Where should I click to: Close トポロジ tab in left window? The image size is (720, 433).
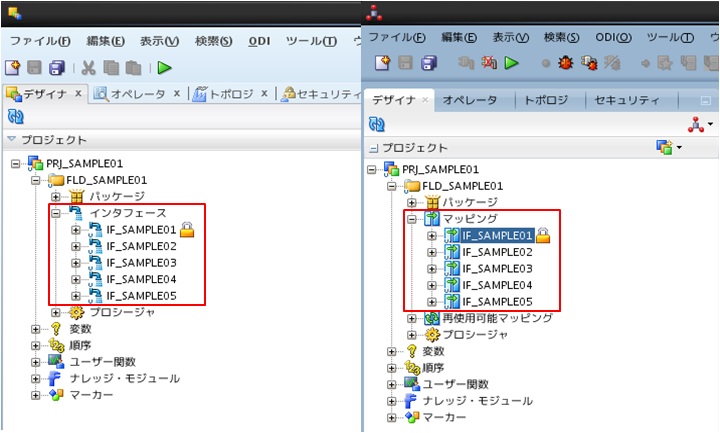[x=264, y=93]
